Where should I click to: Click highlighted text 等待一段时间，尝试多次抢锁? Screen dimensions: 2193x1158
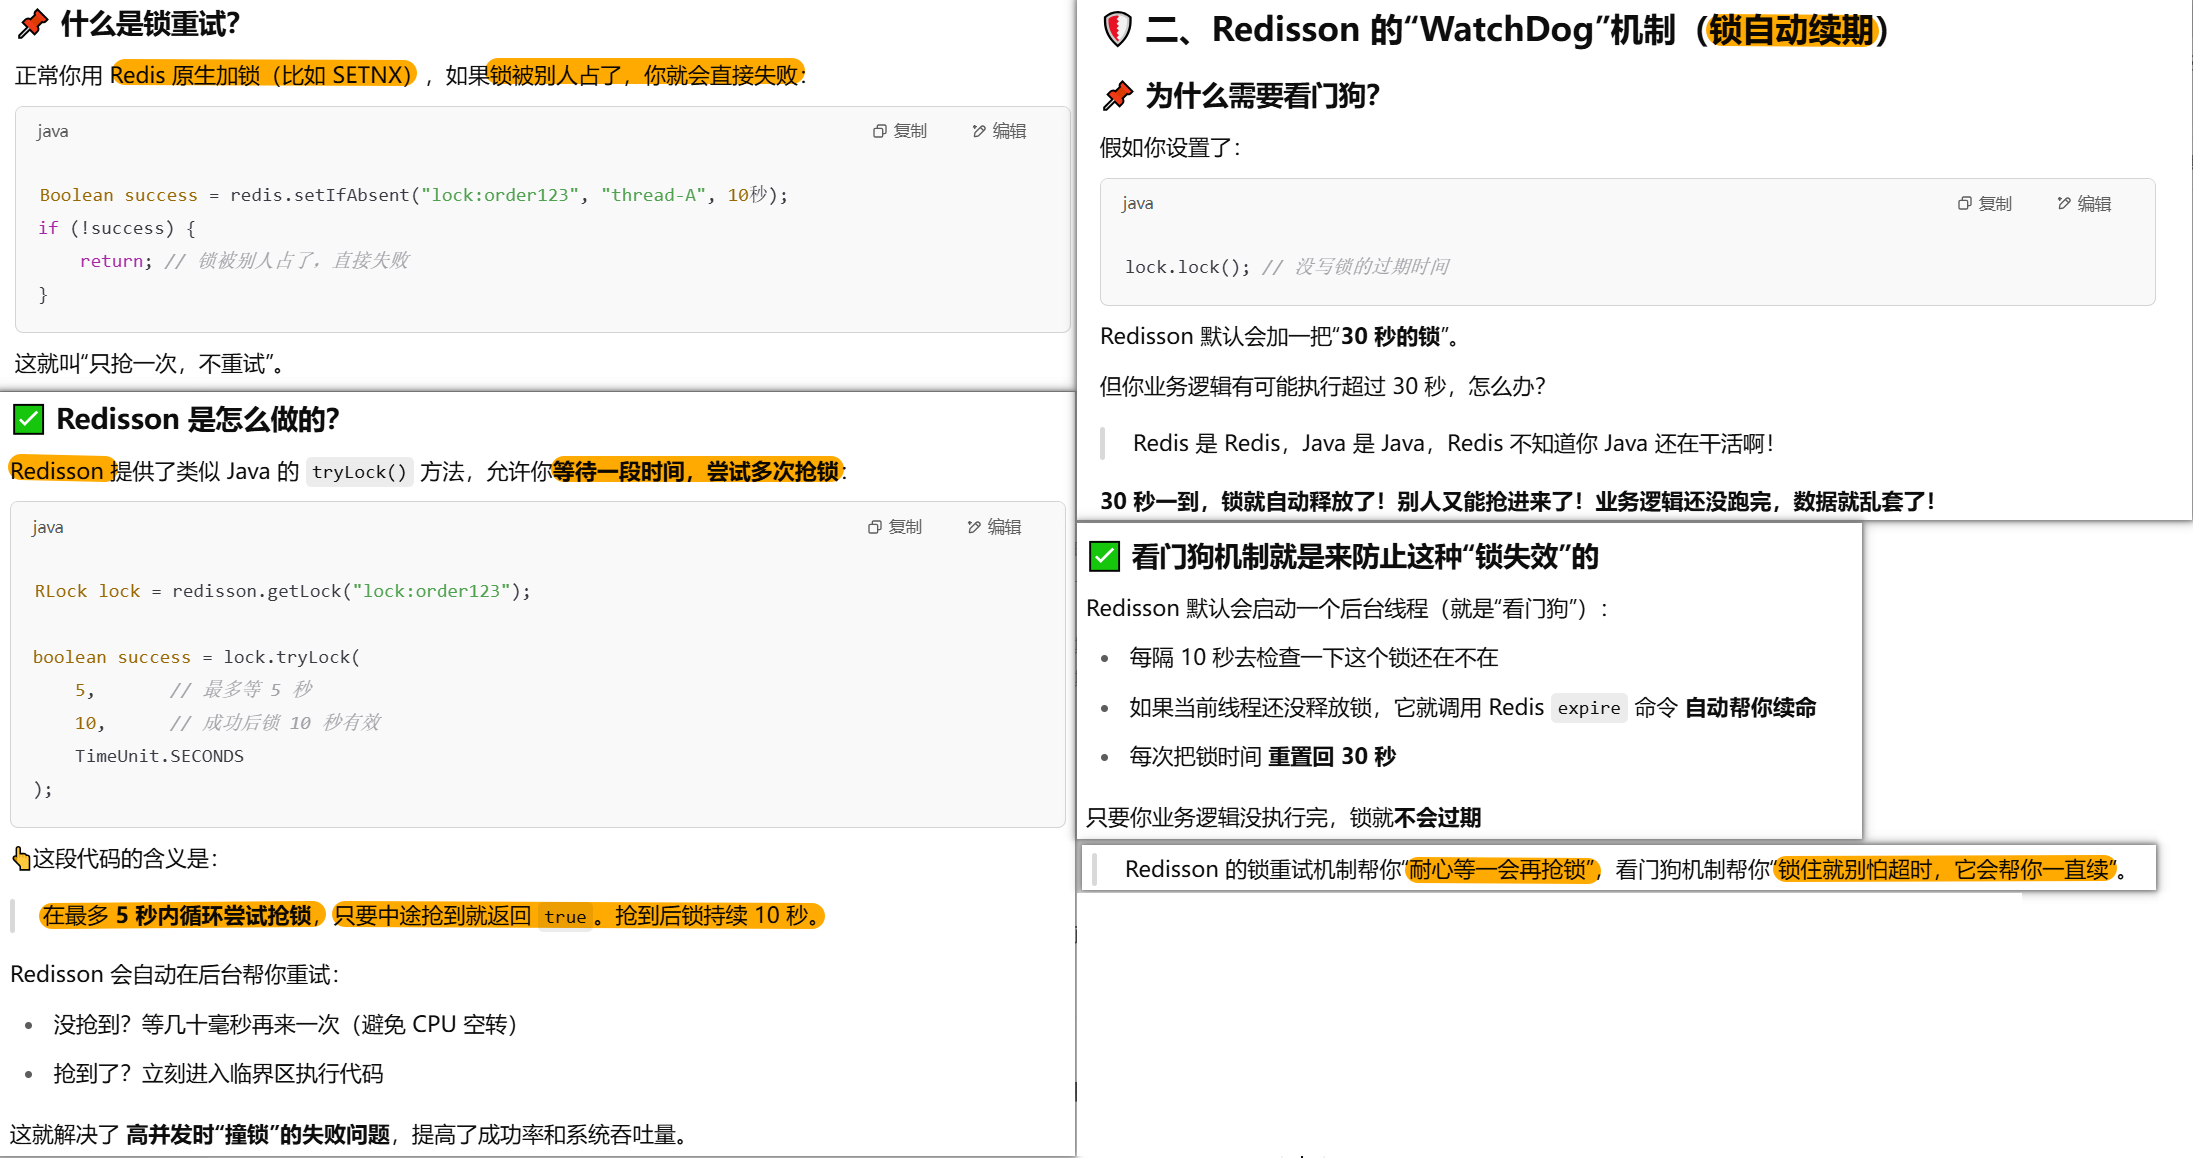click(697, 471)
